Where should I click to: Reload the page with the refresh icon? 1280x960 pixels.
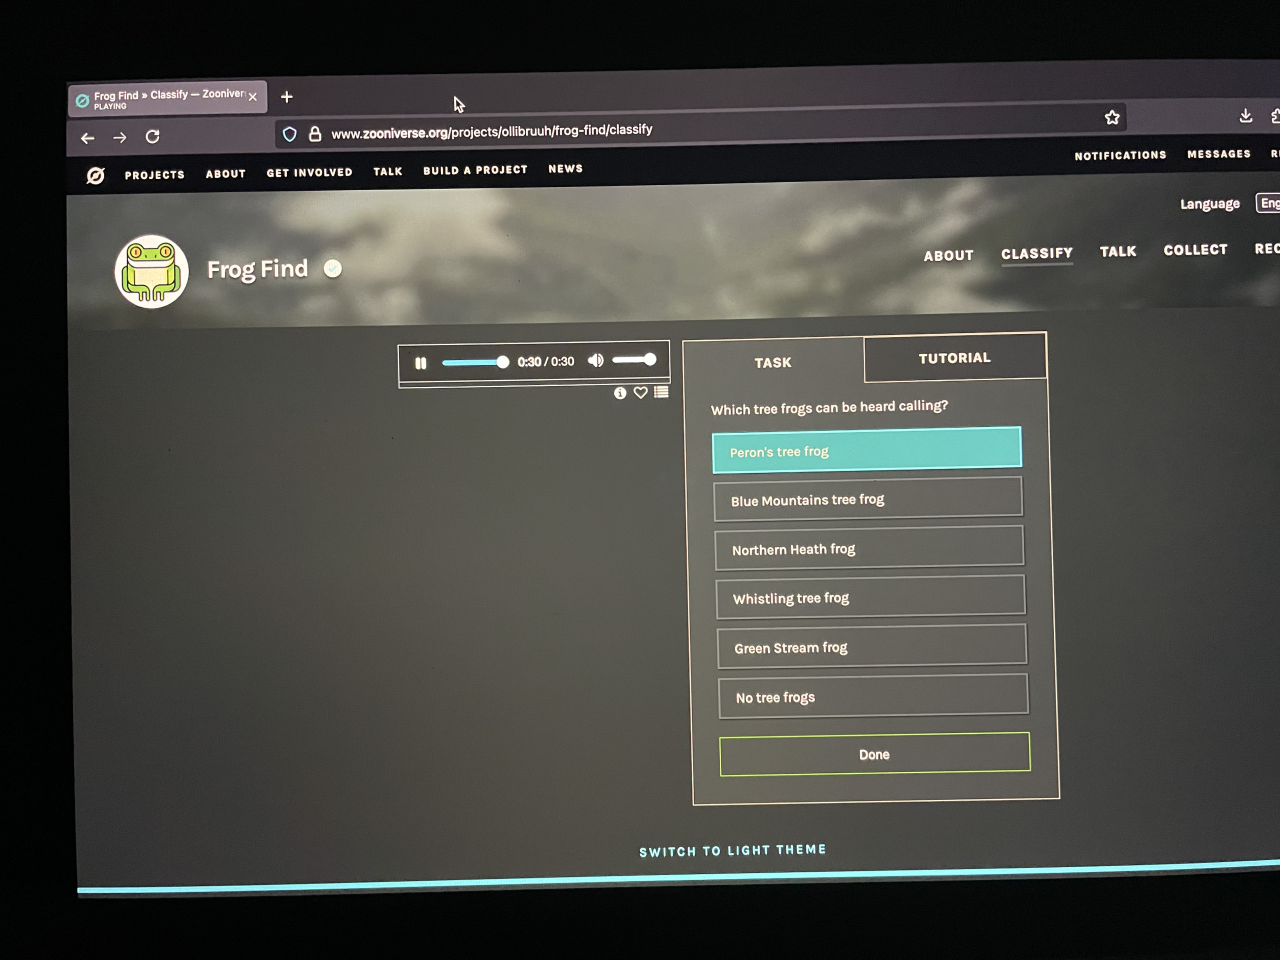coord(153,136)
